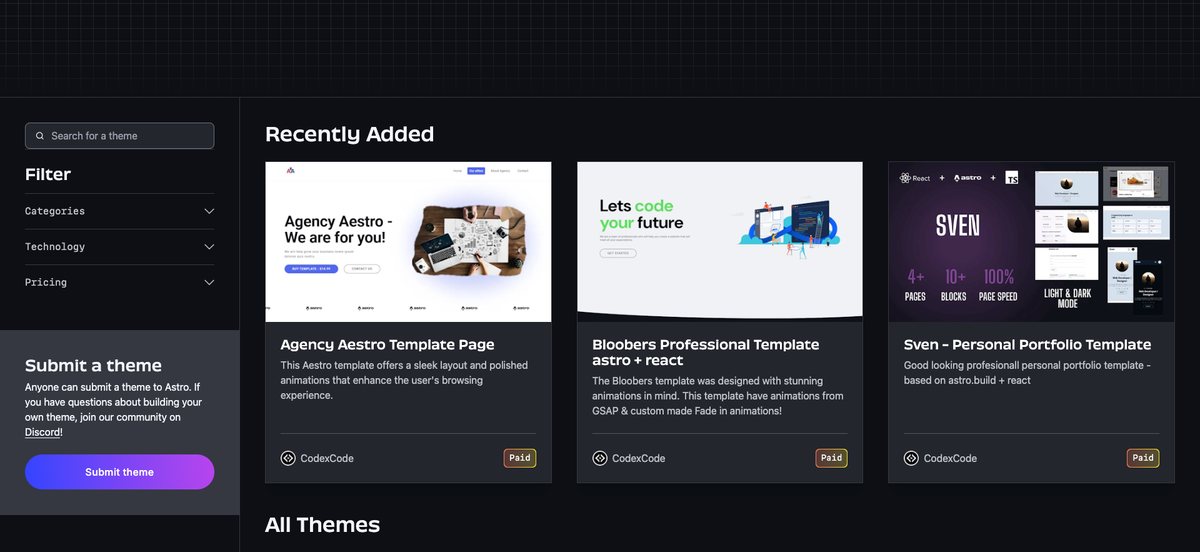Click the Recently Added heading
Image resolution: width=1200 pixels, height=552 pixels.
point(349,134)
